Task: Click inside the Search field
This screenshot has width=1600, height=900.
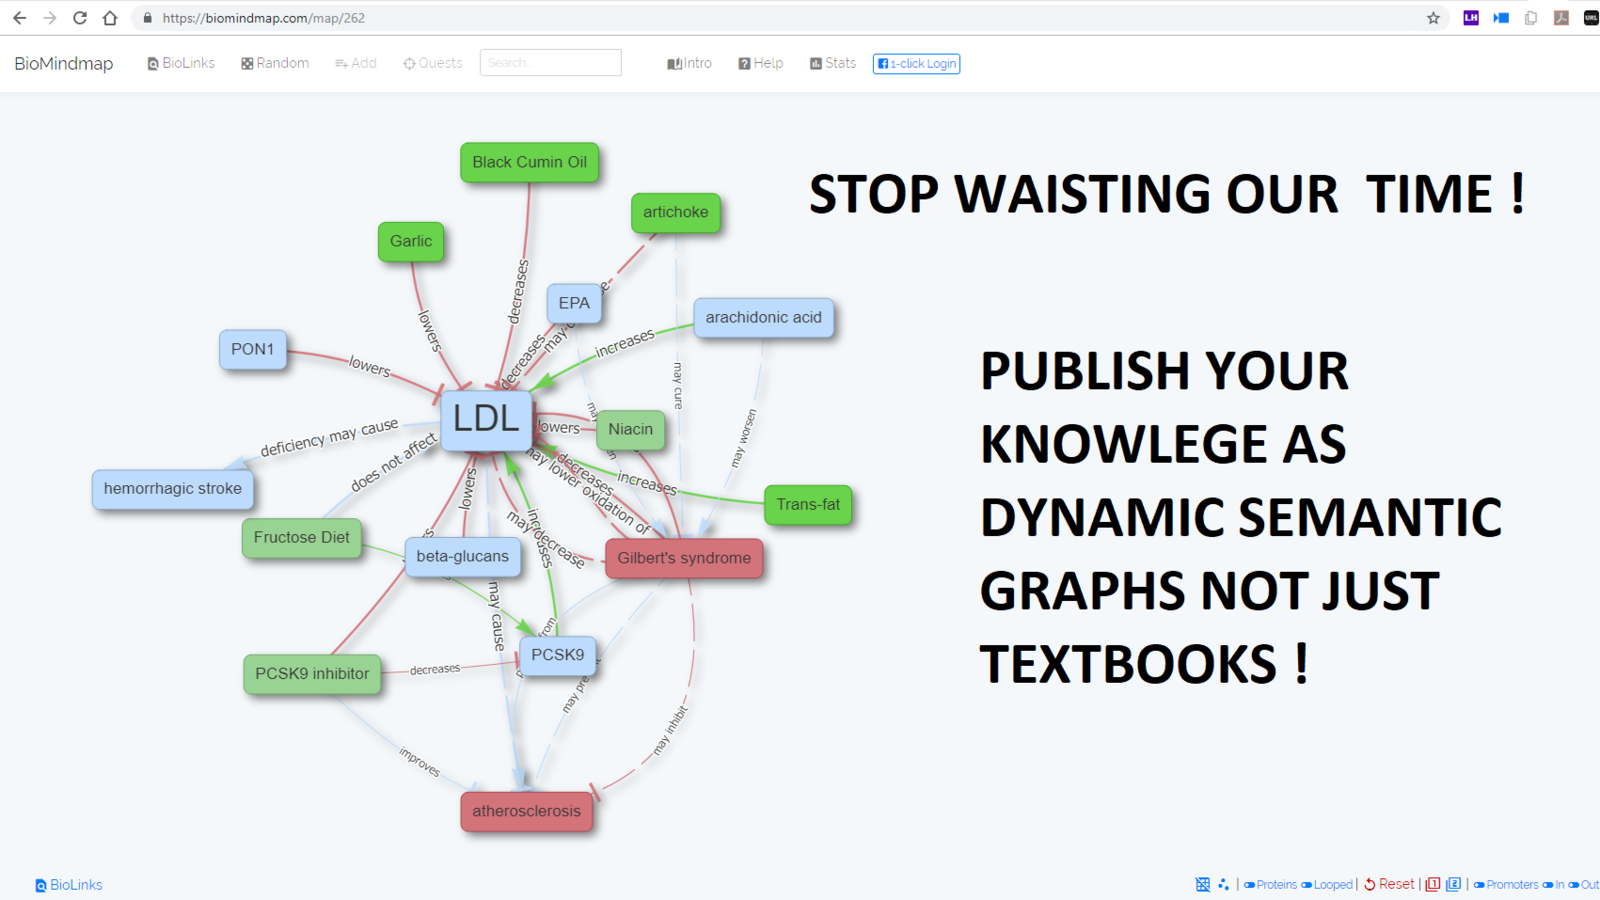Action: pyautogui.click(x=550, y=62)
